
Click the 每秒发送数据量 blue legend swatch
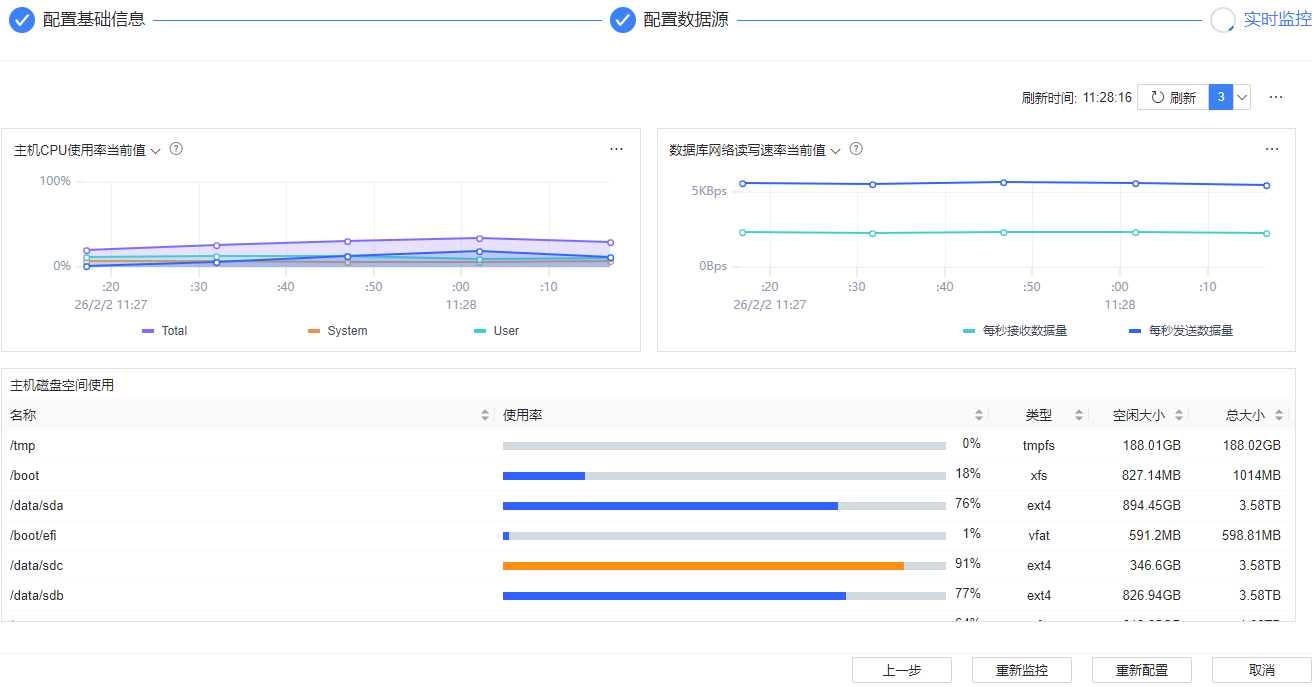click(x=1135, y=331)
